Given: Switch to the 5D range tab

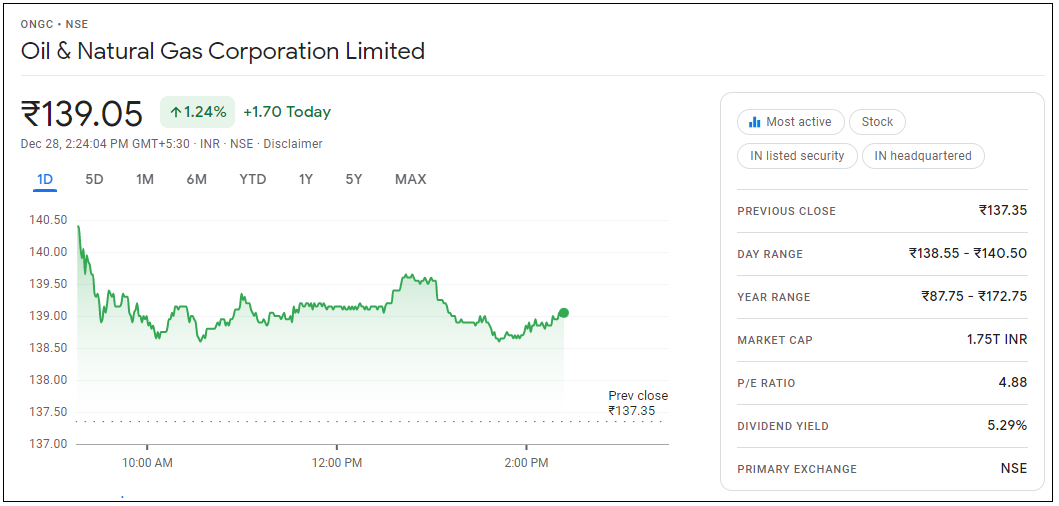Looking at the screenshot, I should click(94, 179).
